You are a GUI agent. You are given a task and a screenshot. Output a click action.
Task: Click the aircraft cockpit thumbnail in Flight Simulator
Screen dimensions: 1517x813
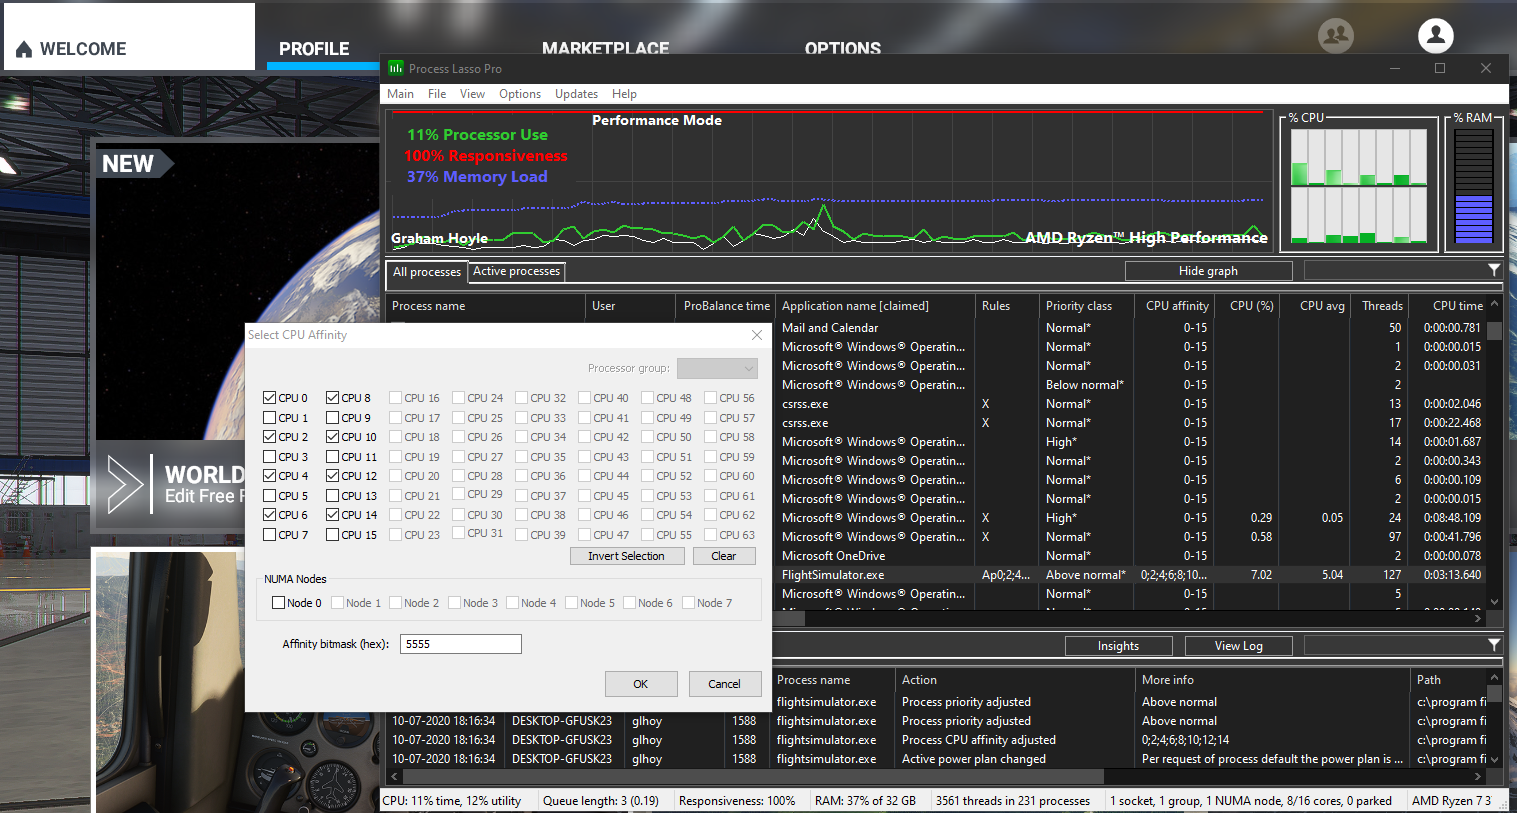coord(170,680)
